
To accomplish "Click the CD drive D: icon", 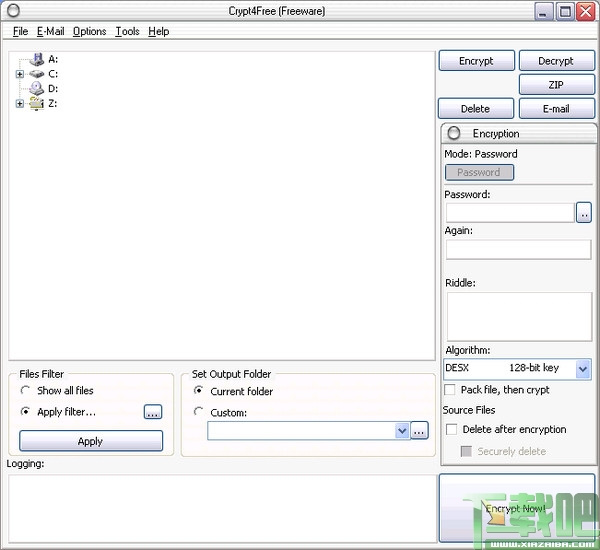I will [x=37, y=88].
